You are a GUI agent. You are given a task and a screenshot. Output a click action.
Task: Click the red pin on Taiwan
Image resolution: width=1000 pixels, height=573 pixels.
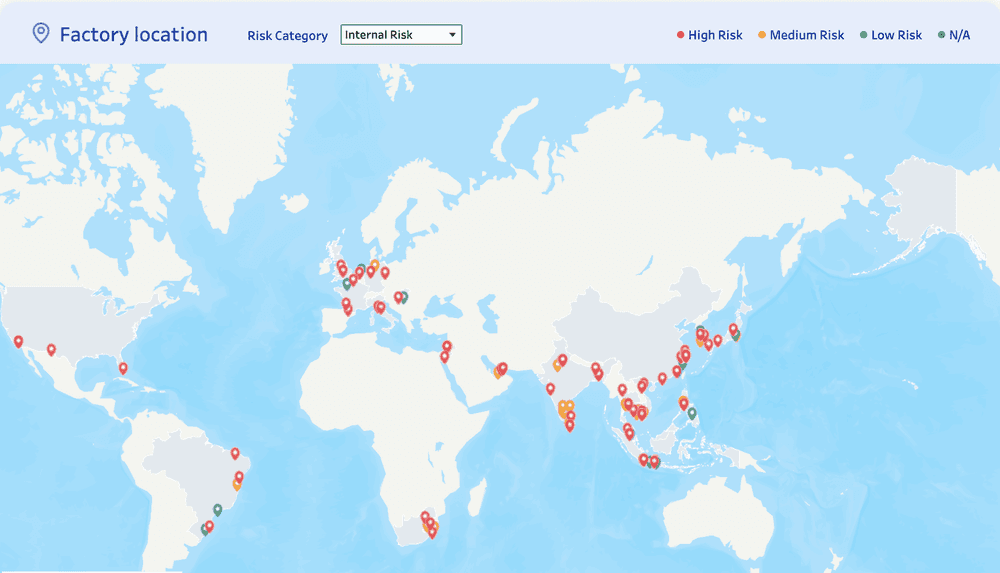tap(677, 371)
